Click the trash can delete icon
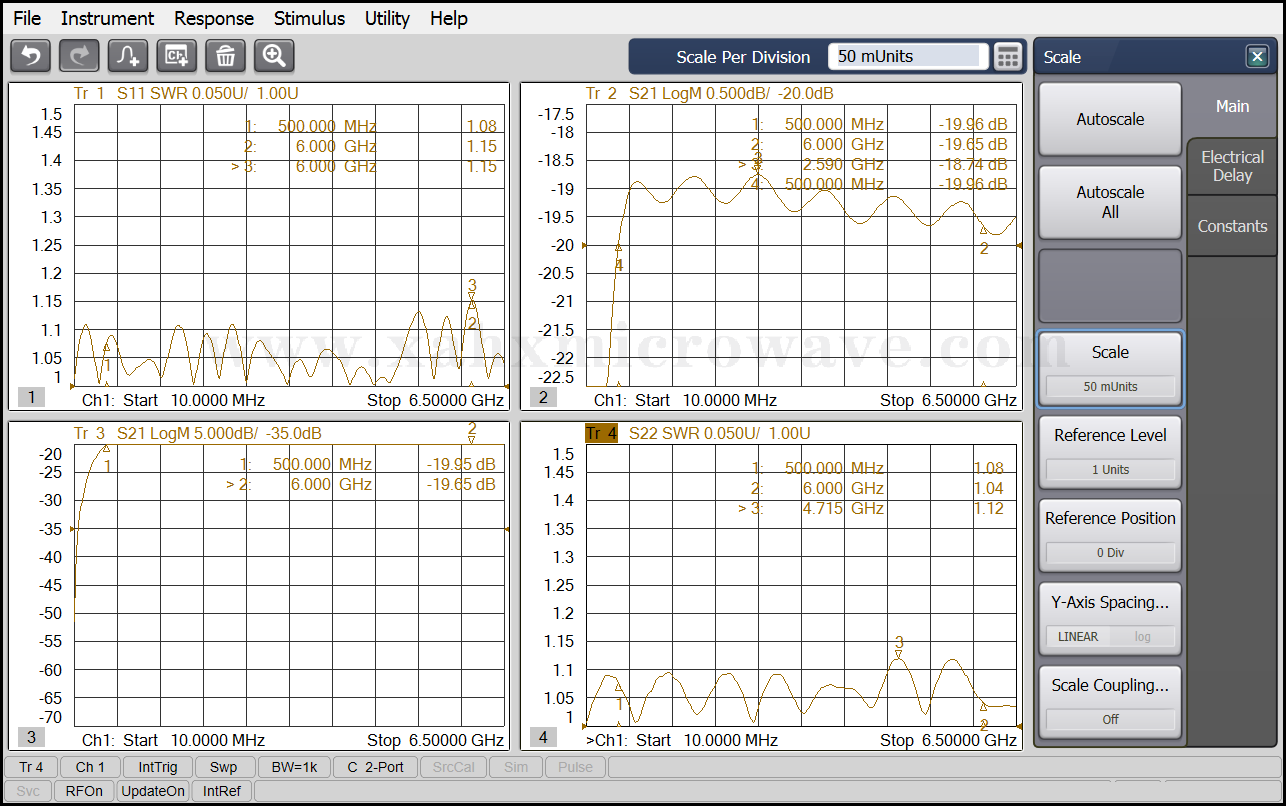This screenshot has height=806, width=1286. (226, 56)
